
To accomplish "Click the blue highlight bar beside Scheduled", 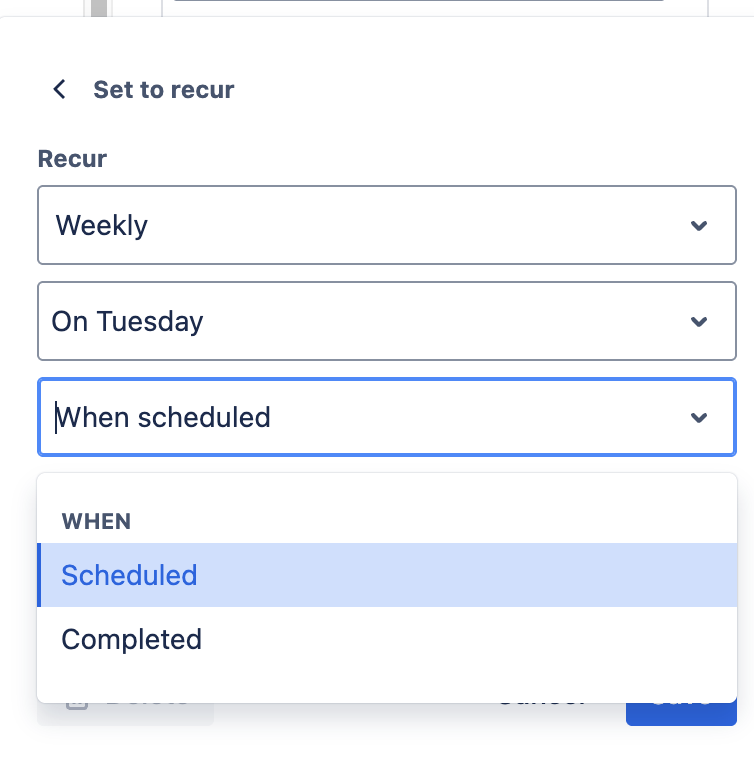I will point(39,575).
